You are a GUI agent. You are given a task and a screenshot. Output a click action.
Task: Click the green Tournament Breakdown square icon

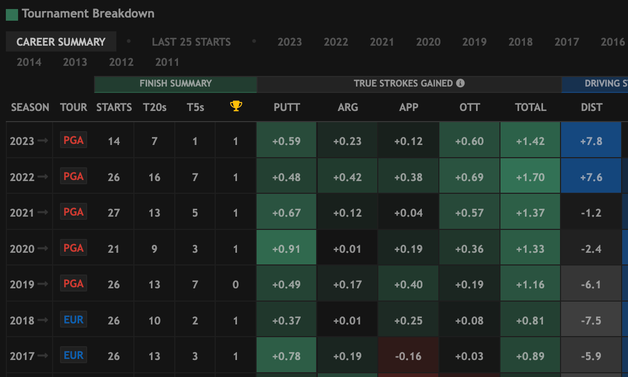point(12,15)
